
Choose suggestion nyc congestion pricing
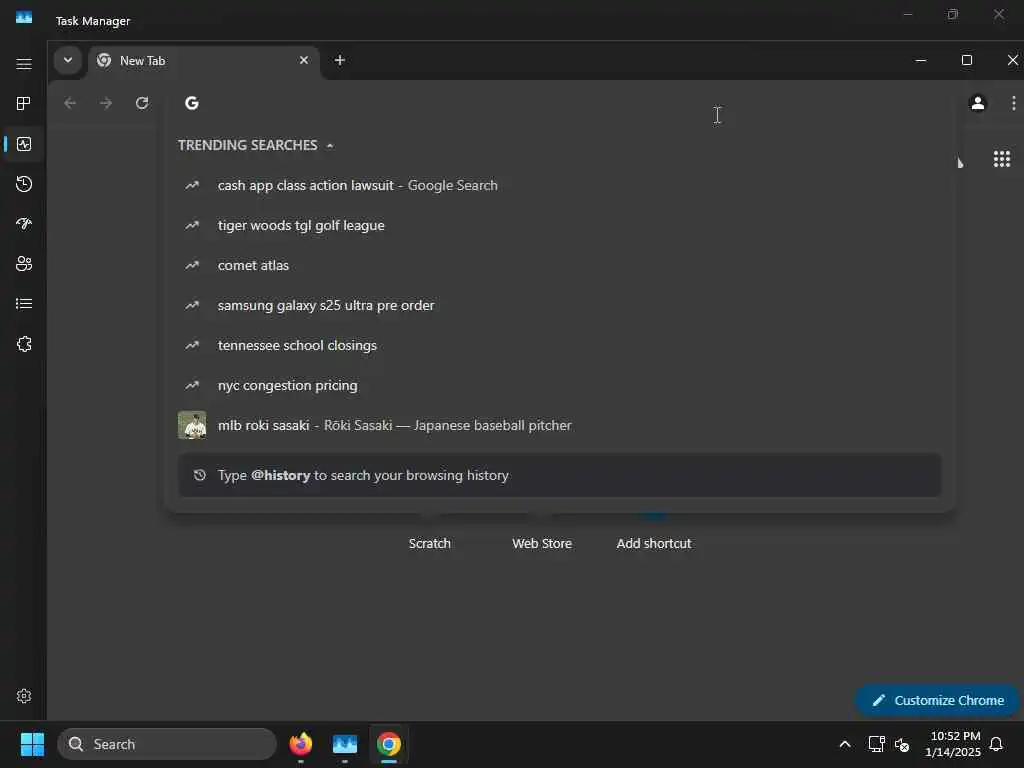tap(560, 385)
